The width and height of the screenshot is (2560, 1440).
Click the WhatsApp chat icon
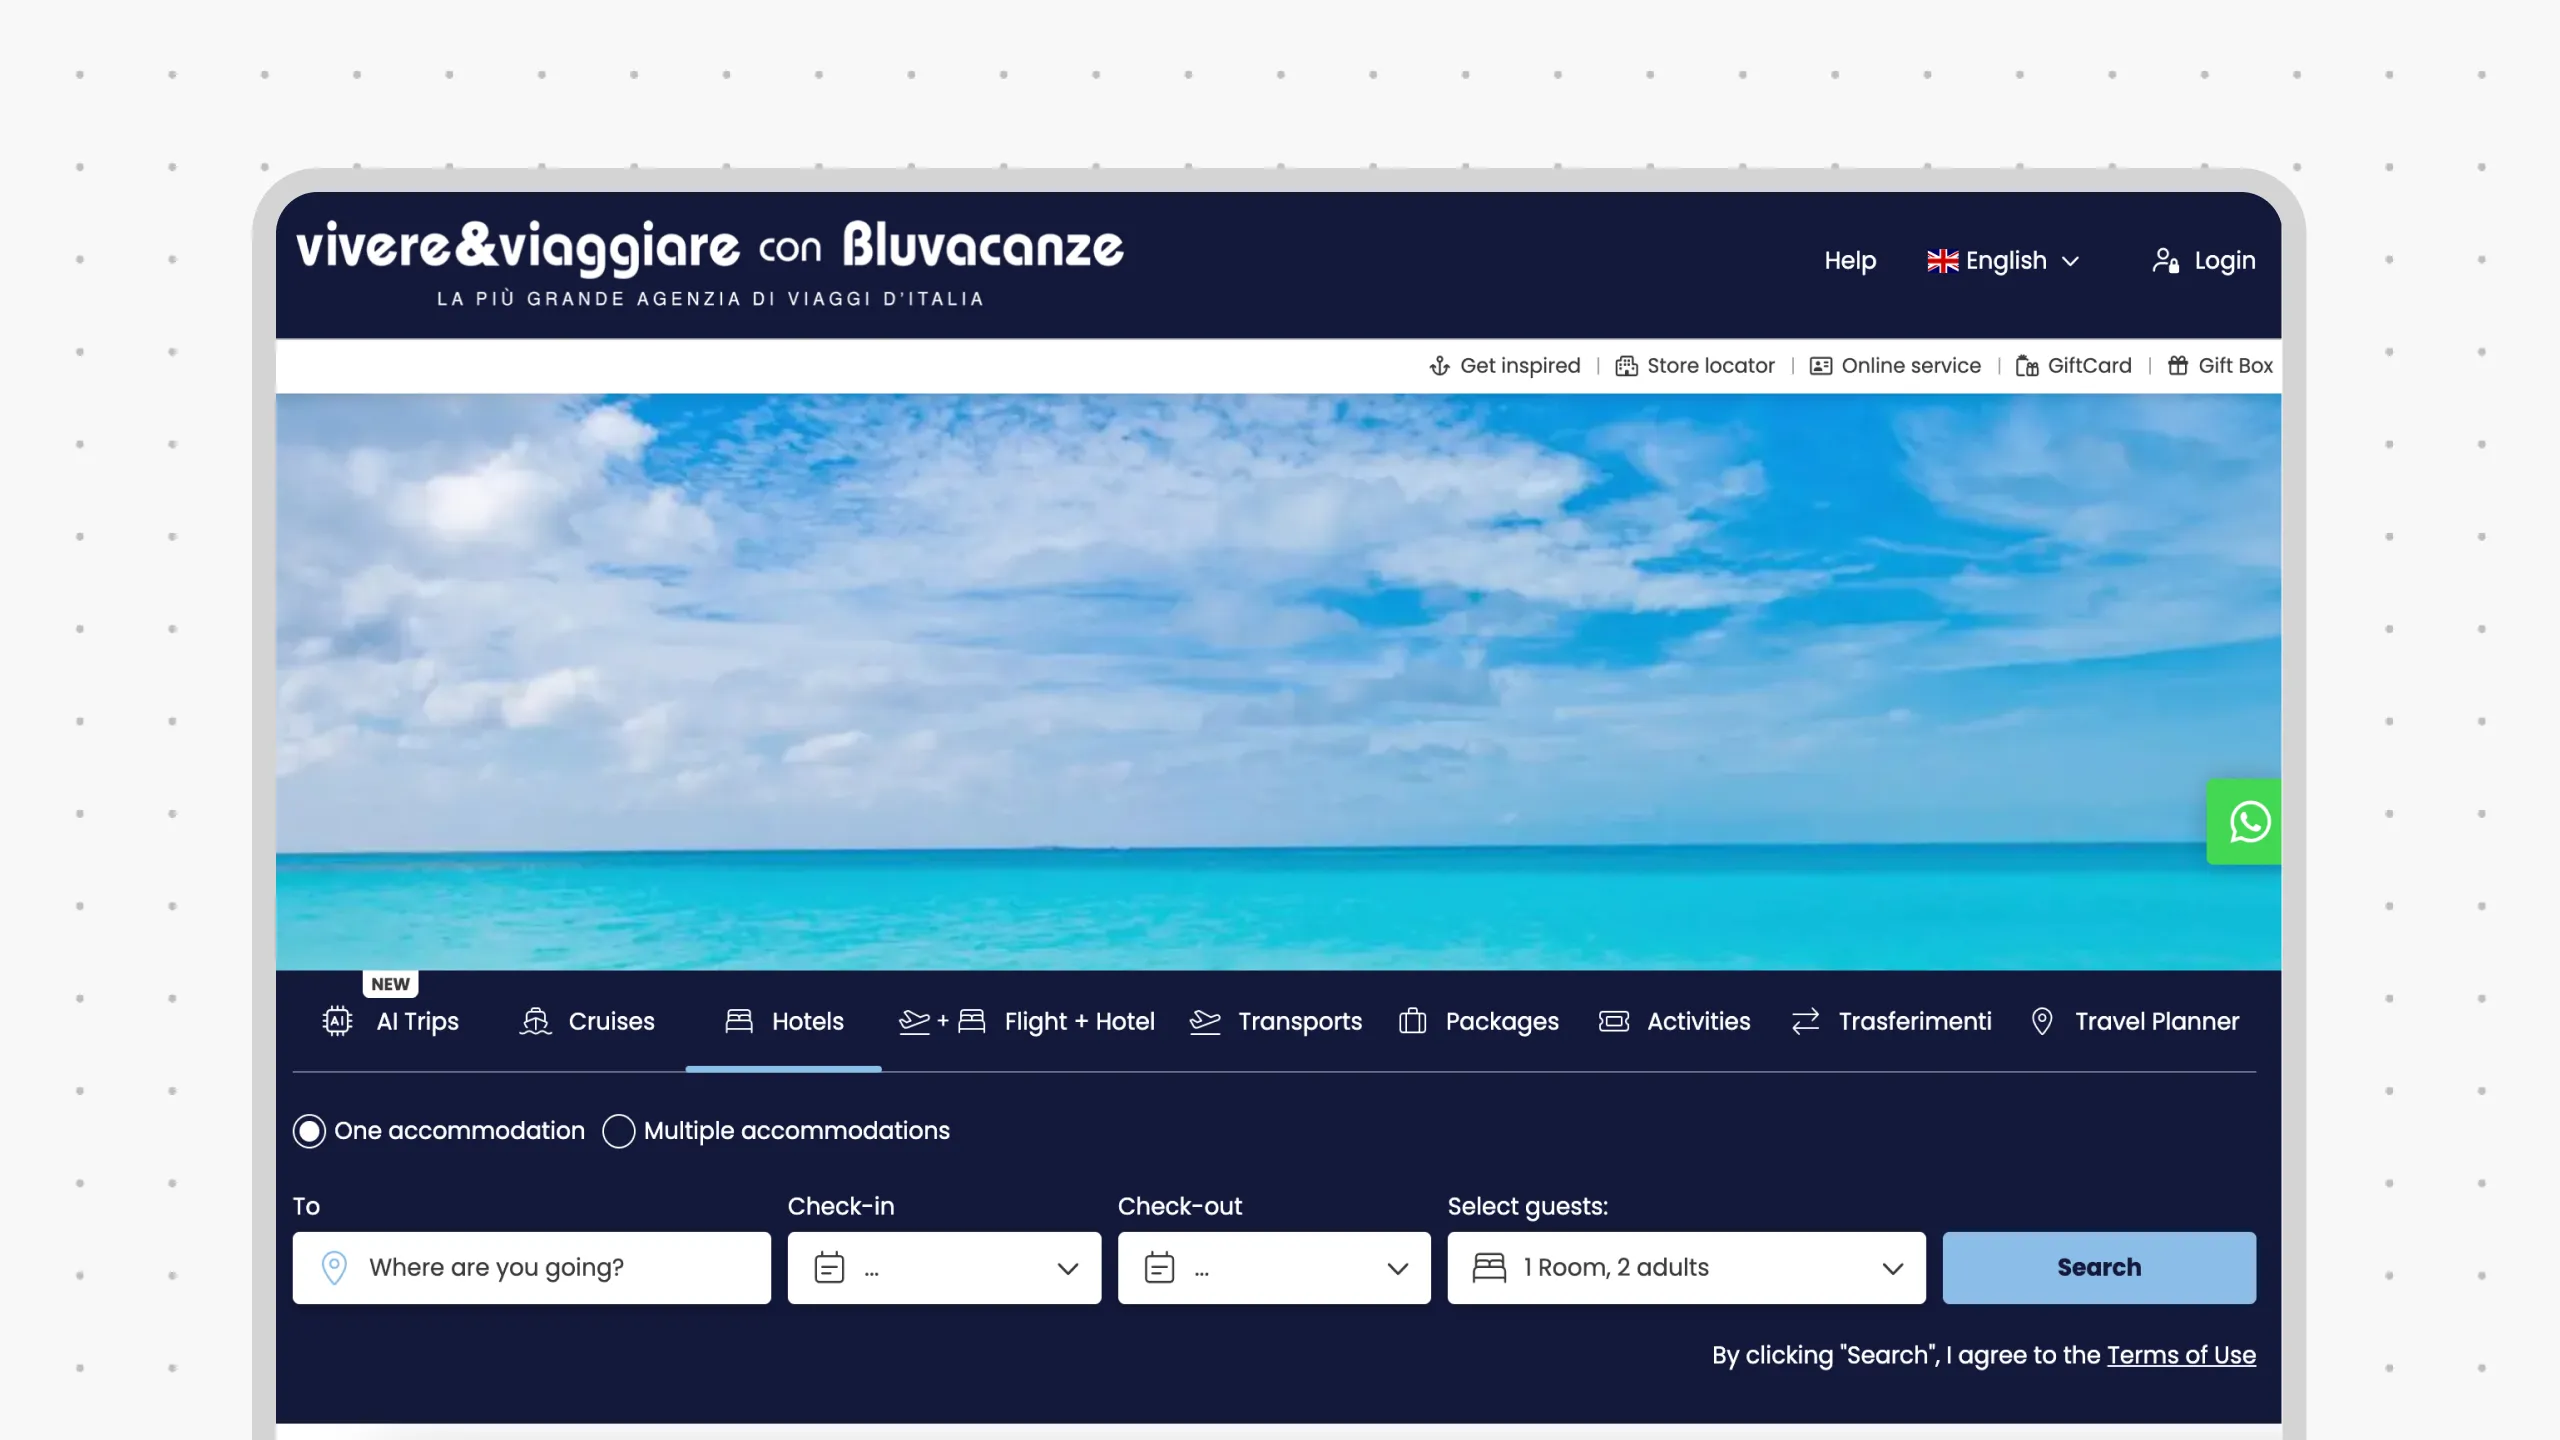point(2249,822)
